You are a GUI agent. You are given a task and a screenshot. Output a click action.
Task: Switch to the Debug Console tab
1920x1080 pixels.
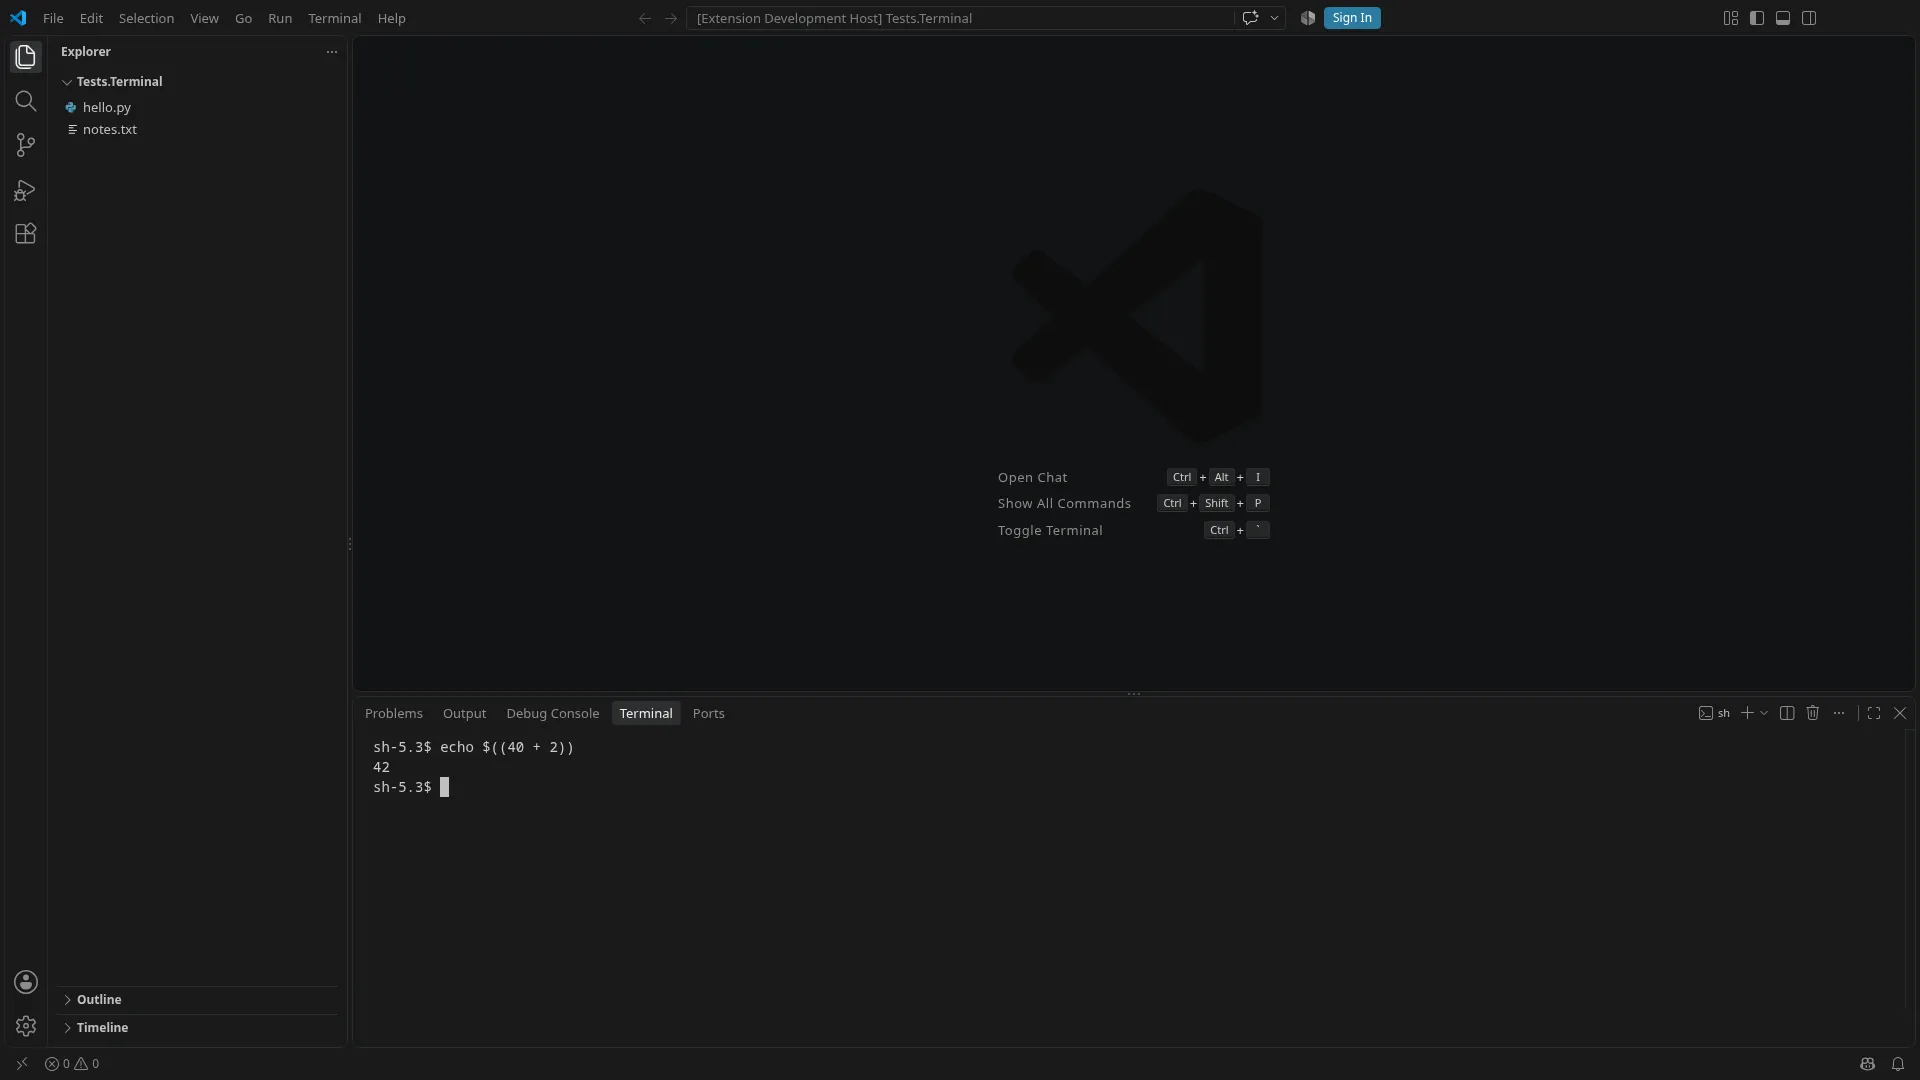pos(552,713)
